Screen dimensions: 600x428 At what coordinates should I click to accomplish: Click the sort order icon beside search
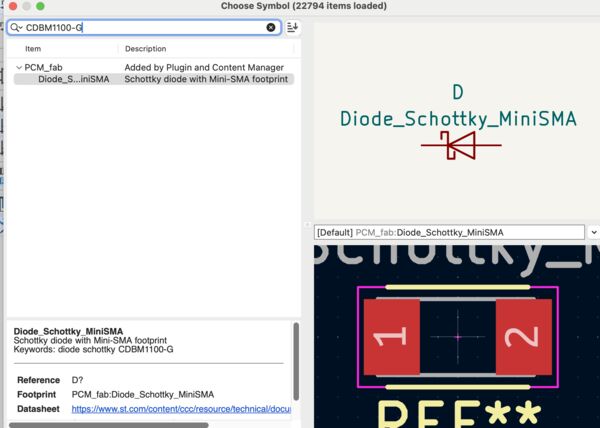point(292,27)
